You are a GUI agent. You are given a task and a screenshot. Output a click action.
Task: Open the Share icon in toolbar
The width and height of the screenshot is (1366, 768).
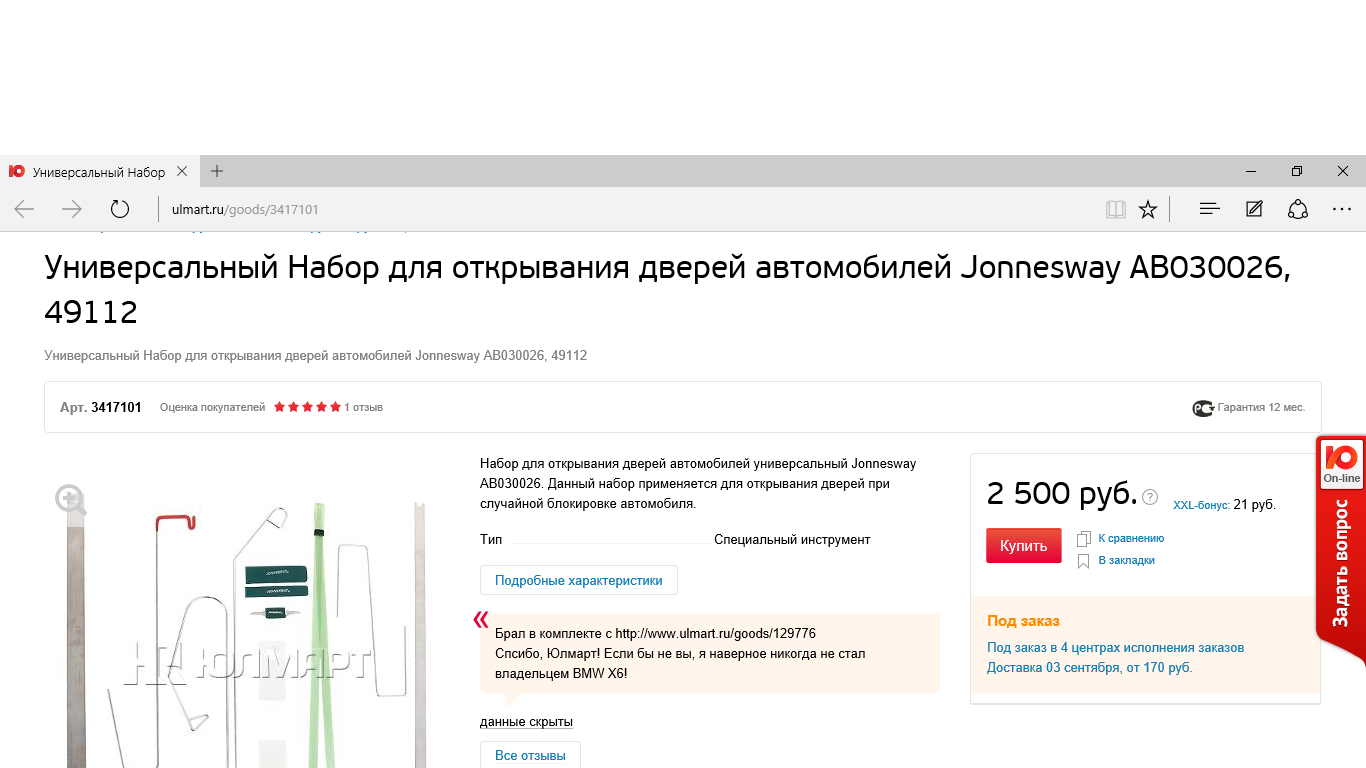(x=1298, y=209)
